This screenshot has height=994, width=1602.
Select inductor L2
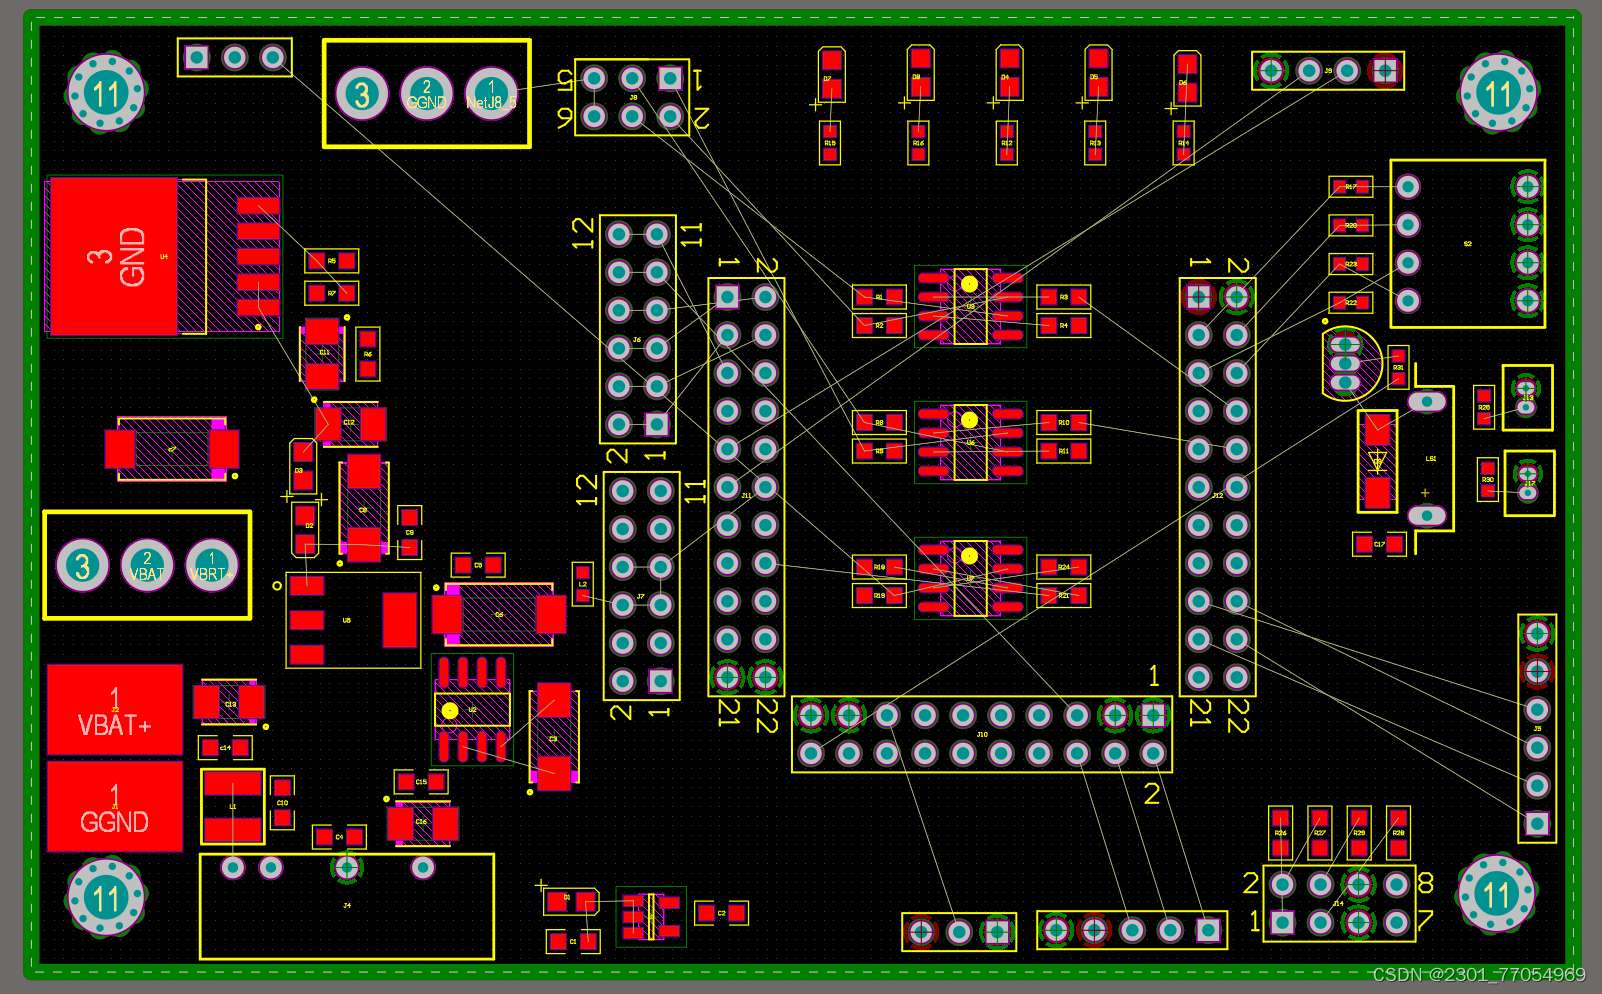pyautogui.click(x=582, y=584)
